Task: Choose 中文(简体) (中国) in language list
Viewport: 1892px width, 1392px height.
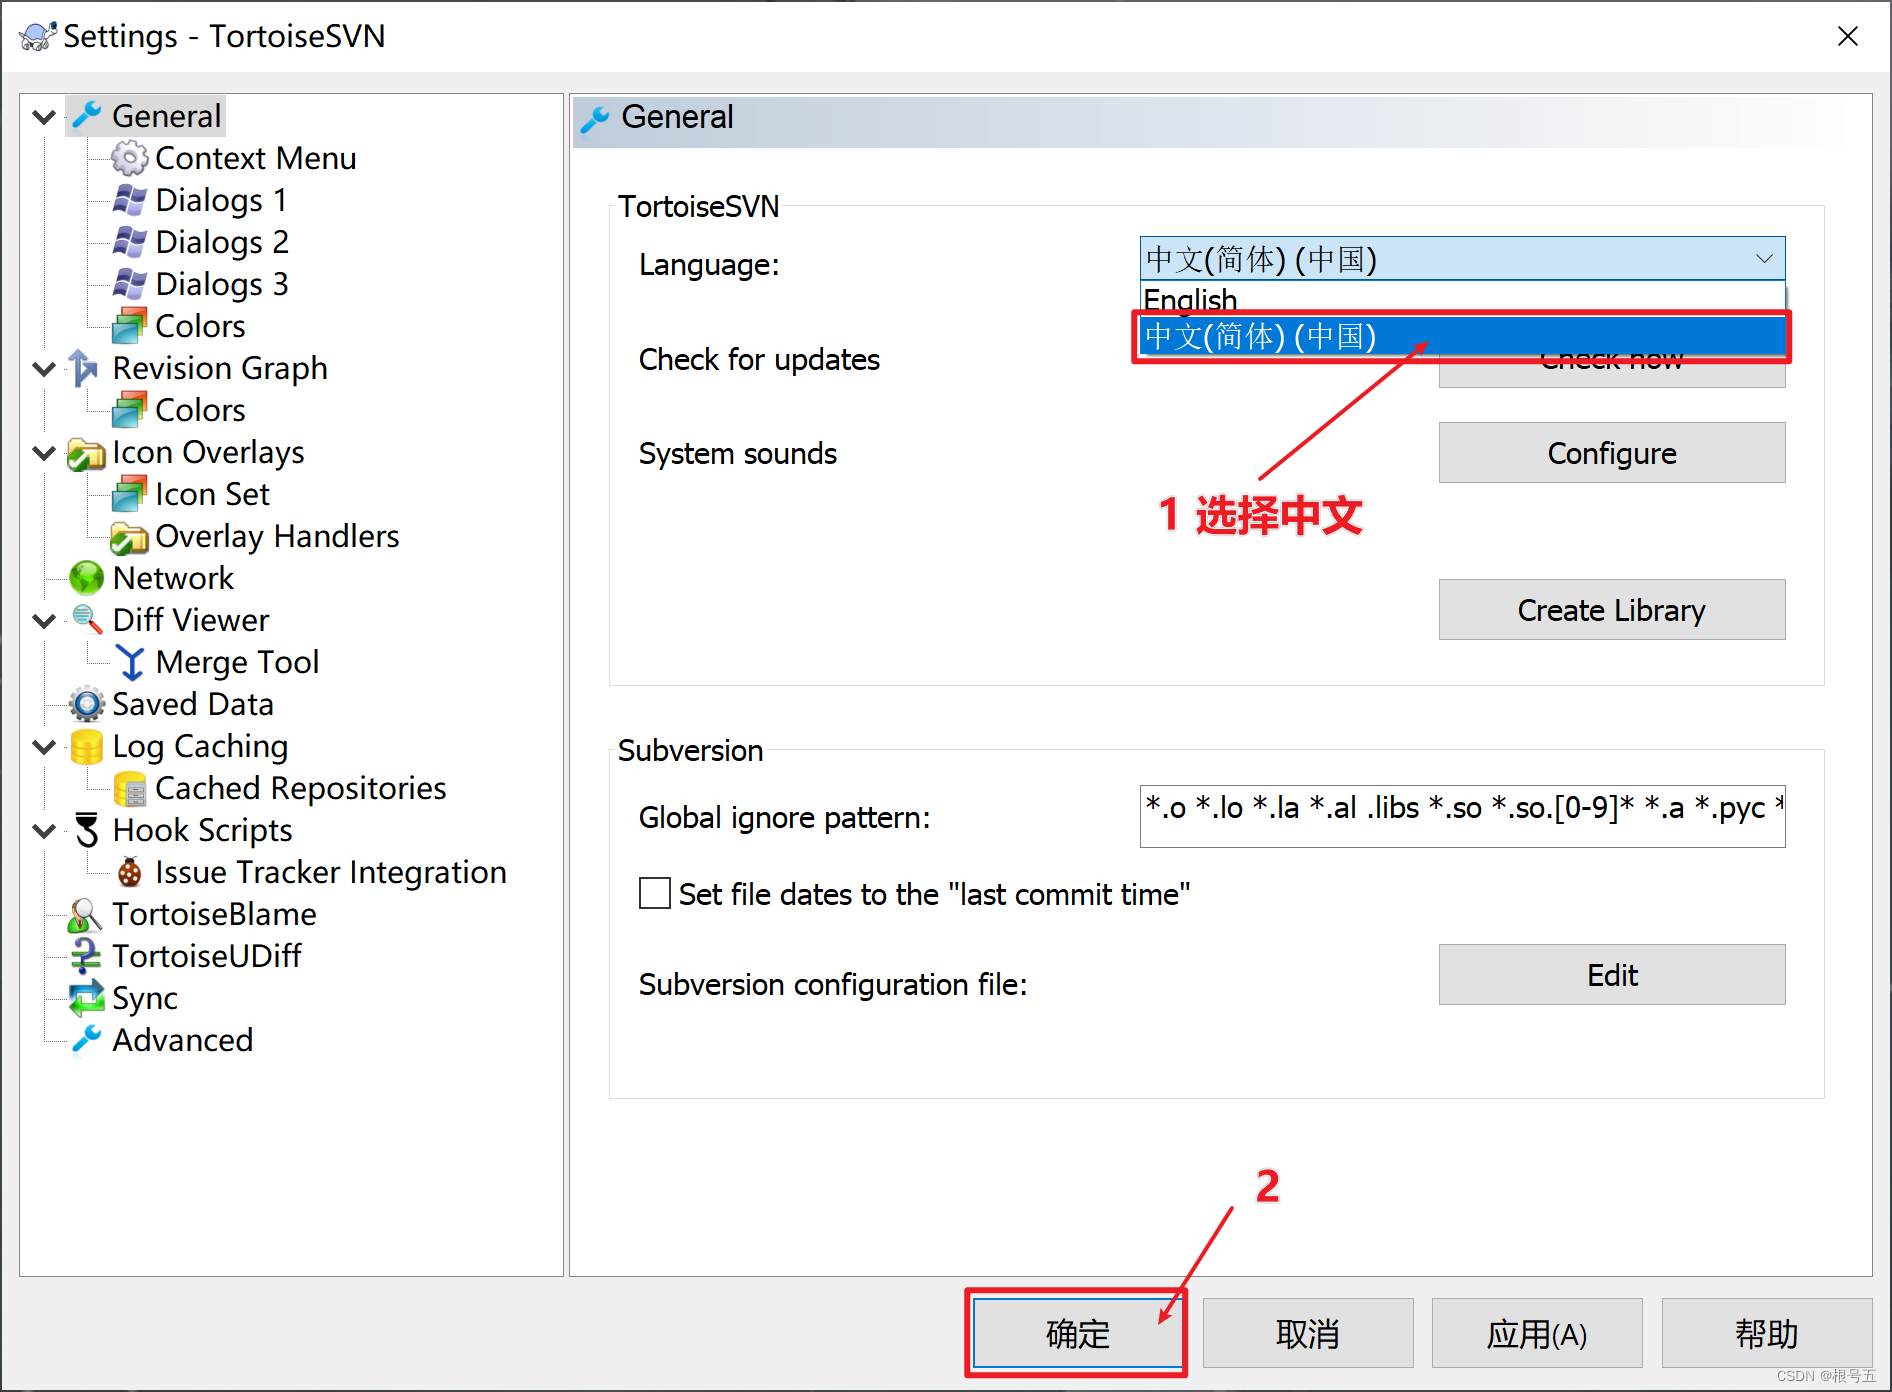Action: coord(1462,337)
